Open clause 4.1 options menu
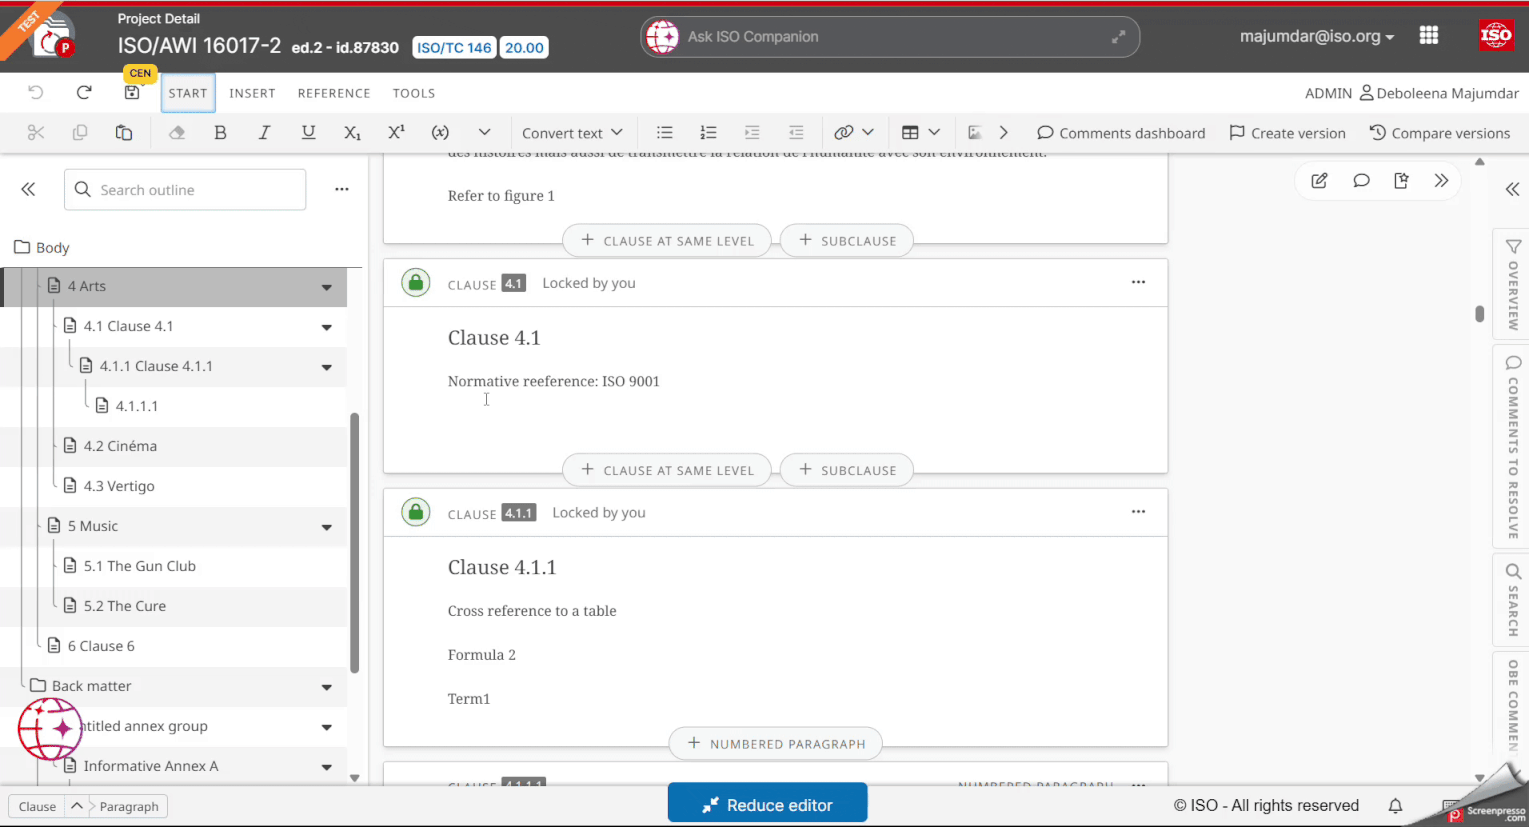Viewport: 1529px width, 827px height. pos(1138,282)
